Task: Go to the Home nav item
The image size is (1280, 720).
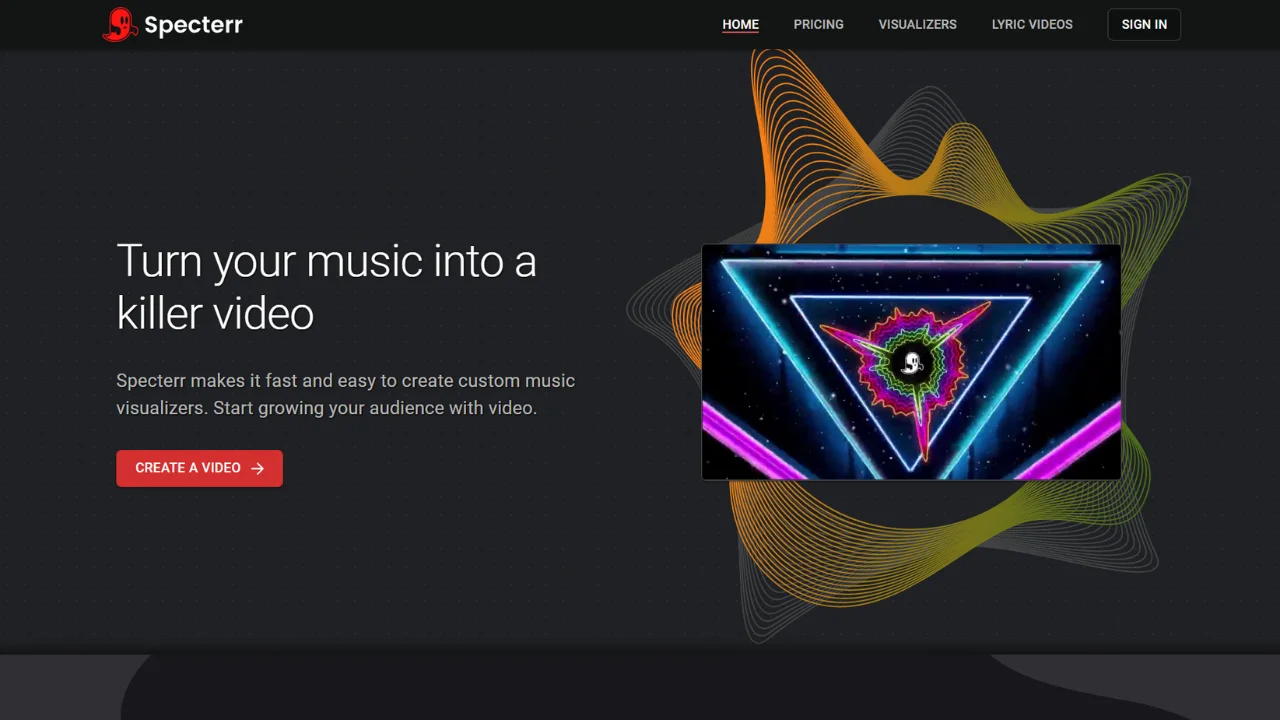Action: (x=741, y=24)
